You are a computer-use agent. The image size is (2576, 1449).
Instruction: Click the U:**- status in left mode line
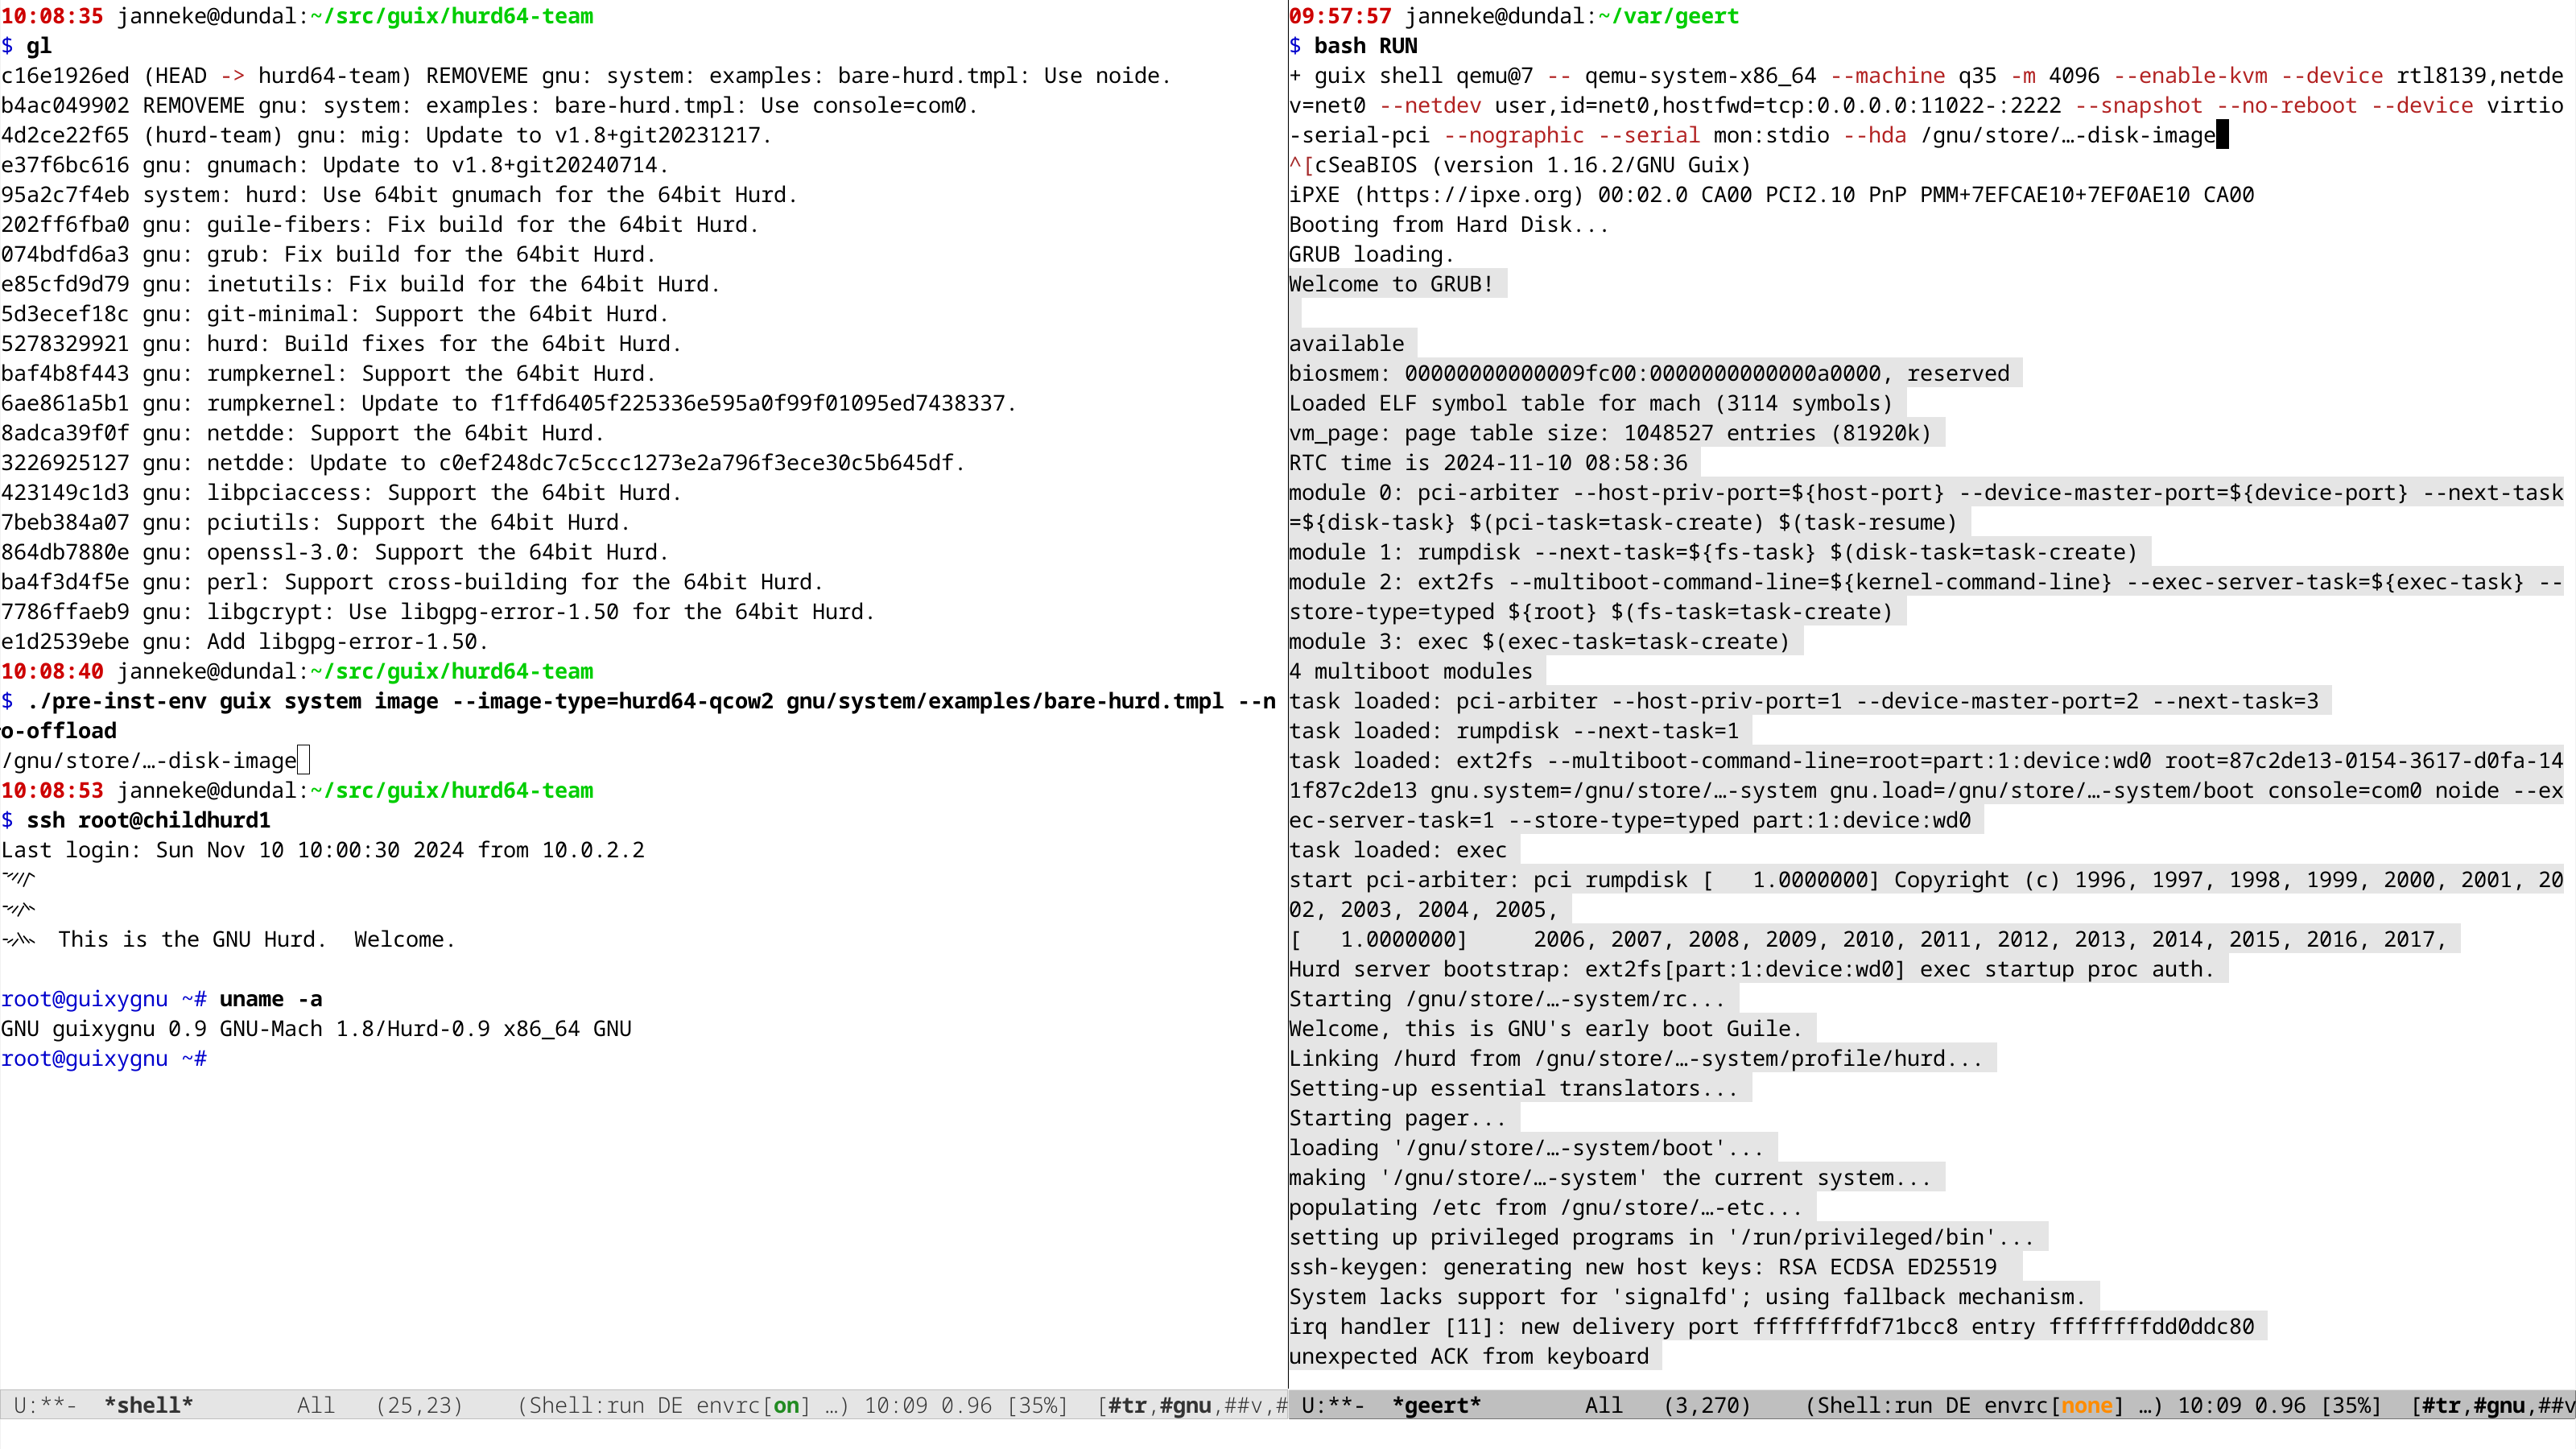click(45, 1405)
